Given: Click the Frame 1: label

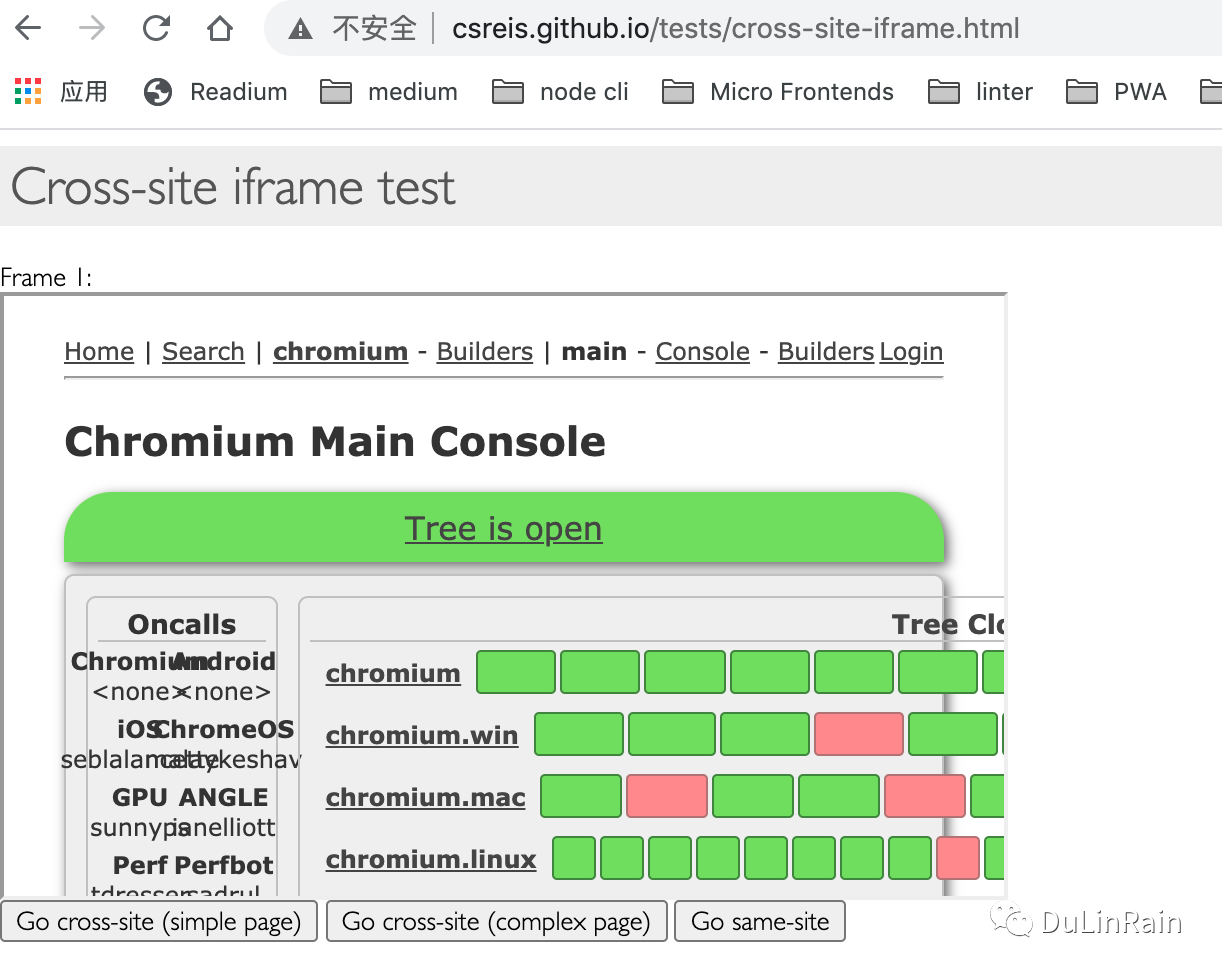Looking at the screenshot, I should click(47, 278).
